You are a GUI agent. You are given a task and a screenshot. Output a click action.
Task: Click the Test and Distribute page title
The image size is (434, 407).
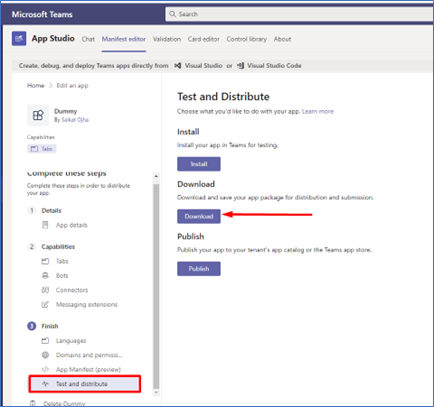[223, 97]
